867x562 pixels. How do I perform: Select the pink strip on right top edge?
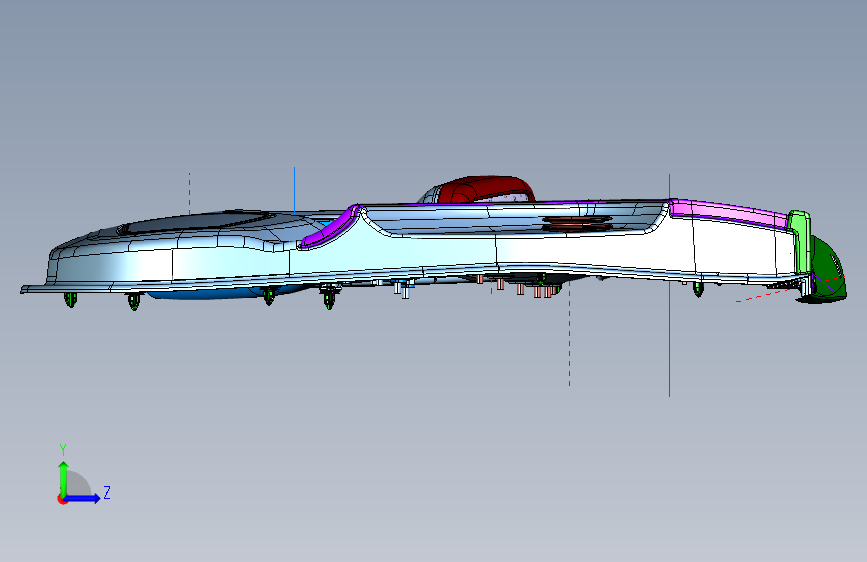[x=729, y=213]
